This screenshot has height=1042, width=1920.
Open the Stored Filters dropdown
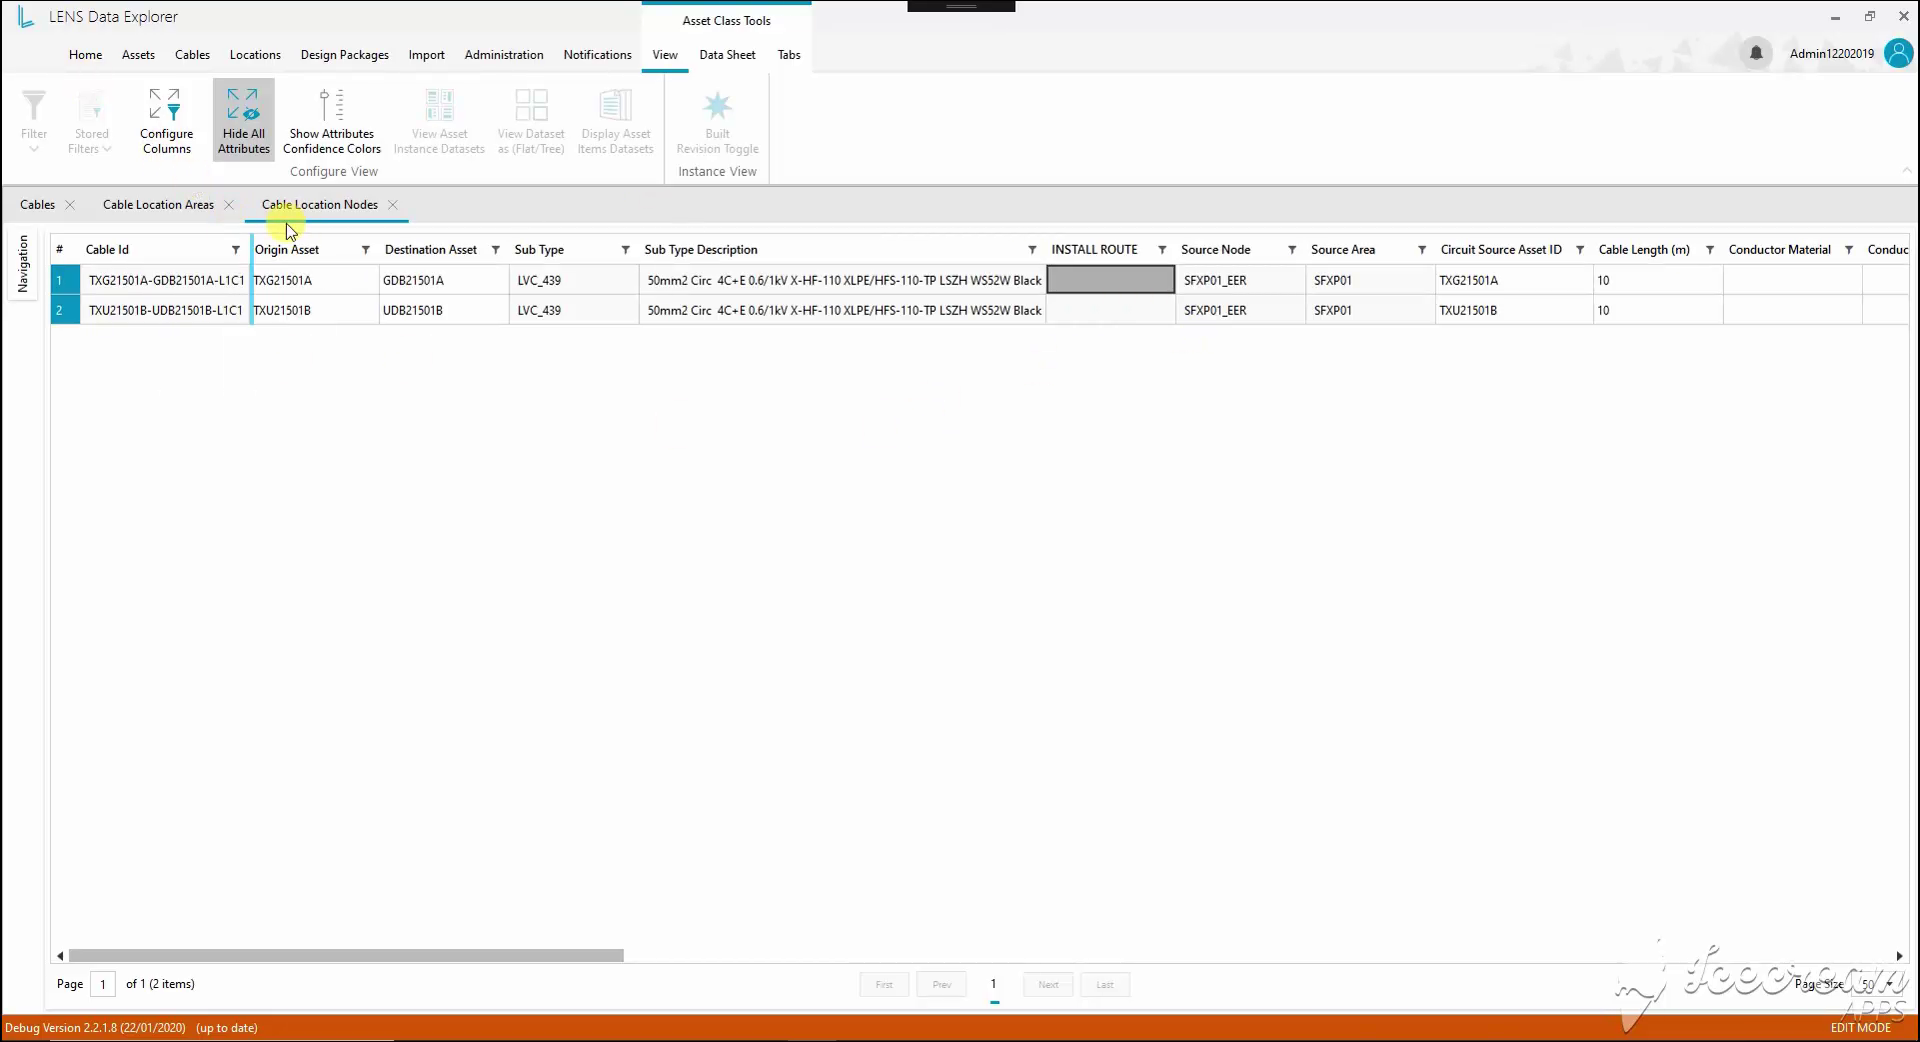91,120
